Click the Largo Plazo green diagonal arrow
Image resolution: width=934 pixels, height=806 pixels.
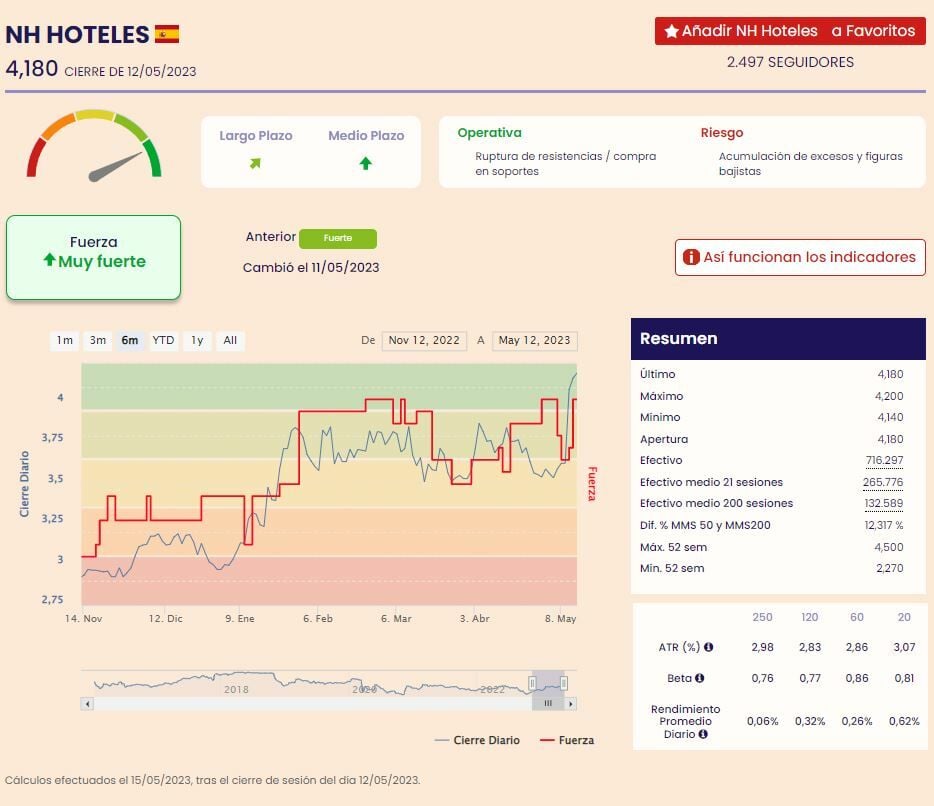click(255, 163)
